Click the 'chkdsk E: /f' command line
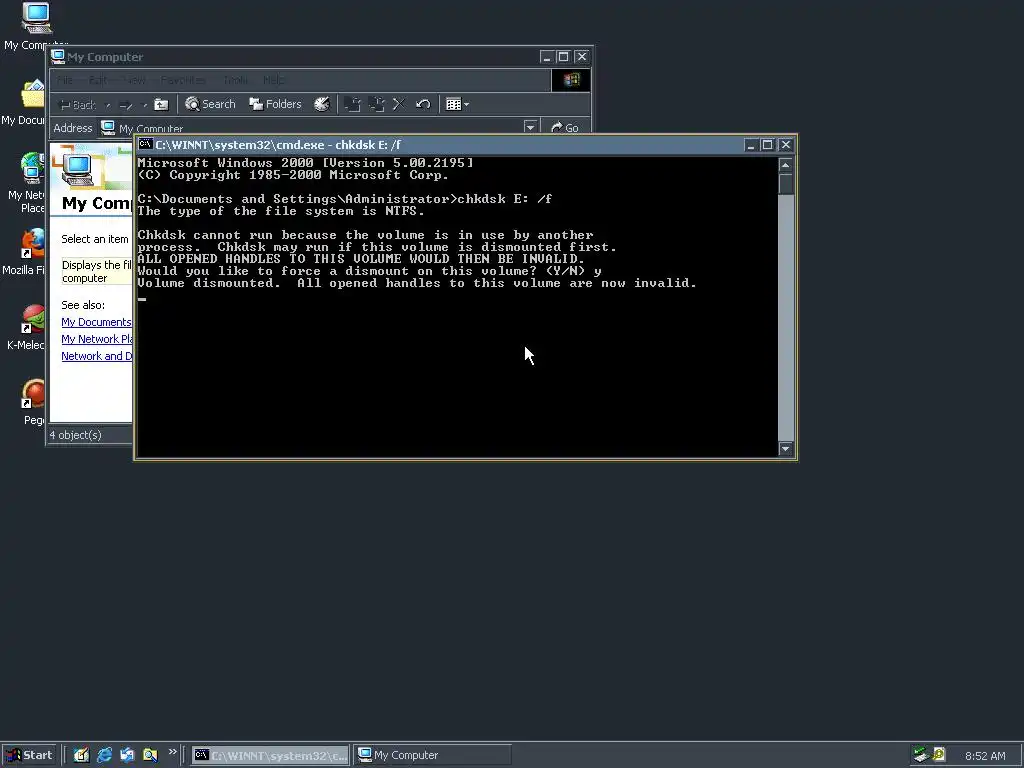 pos(505,199)
